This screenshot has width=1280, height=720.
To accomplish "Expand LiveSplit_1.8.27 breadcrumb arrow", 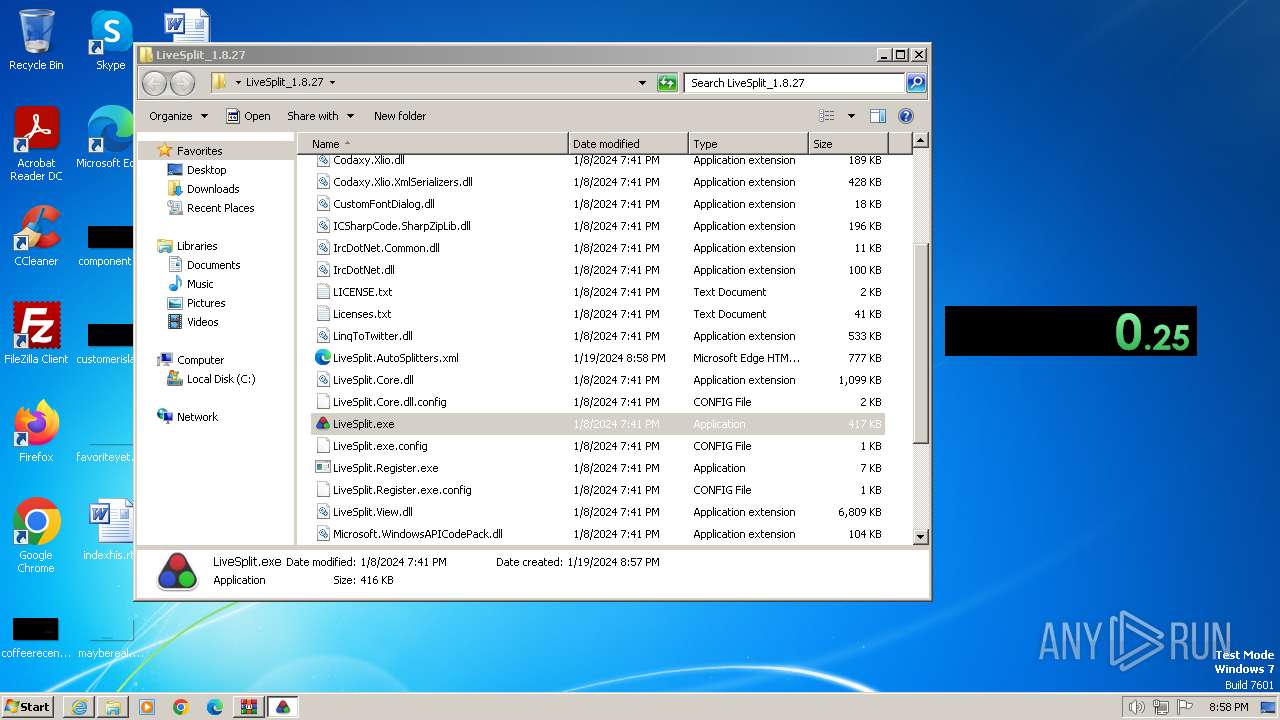I will coord(332,83).
